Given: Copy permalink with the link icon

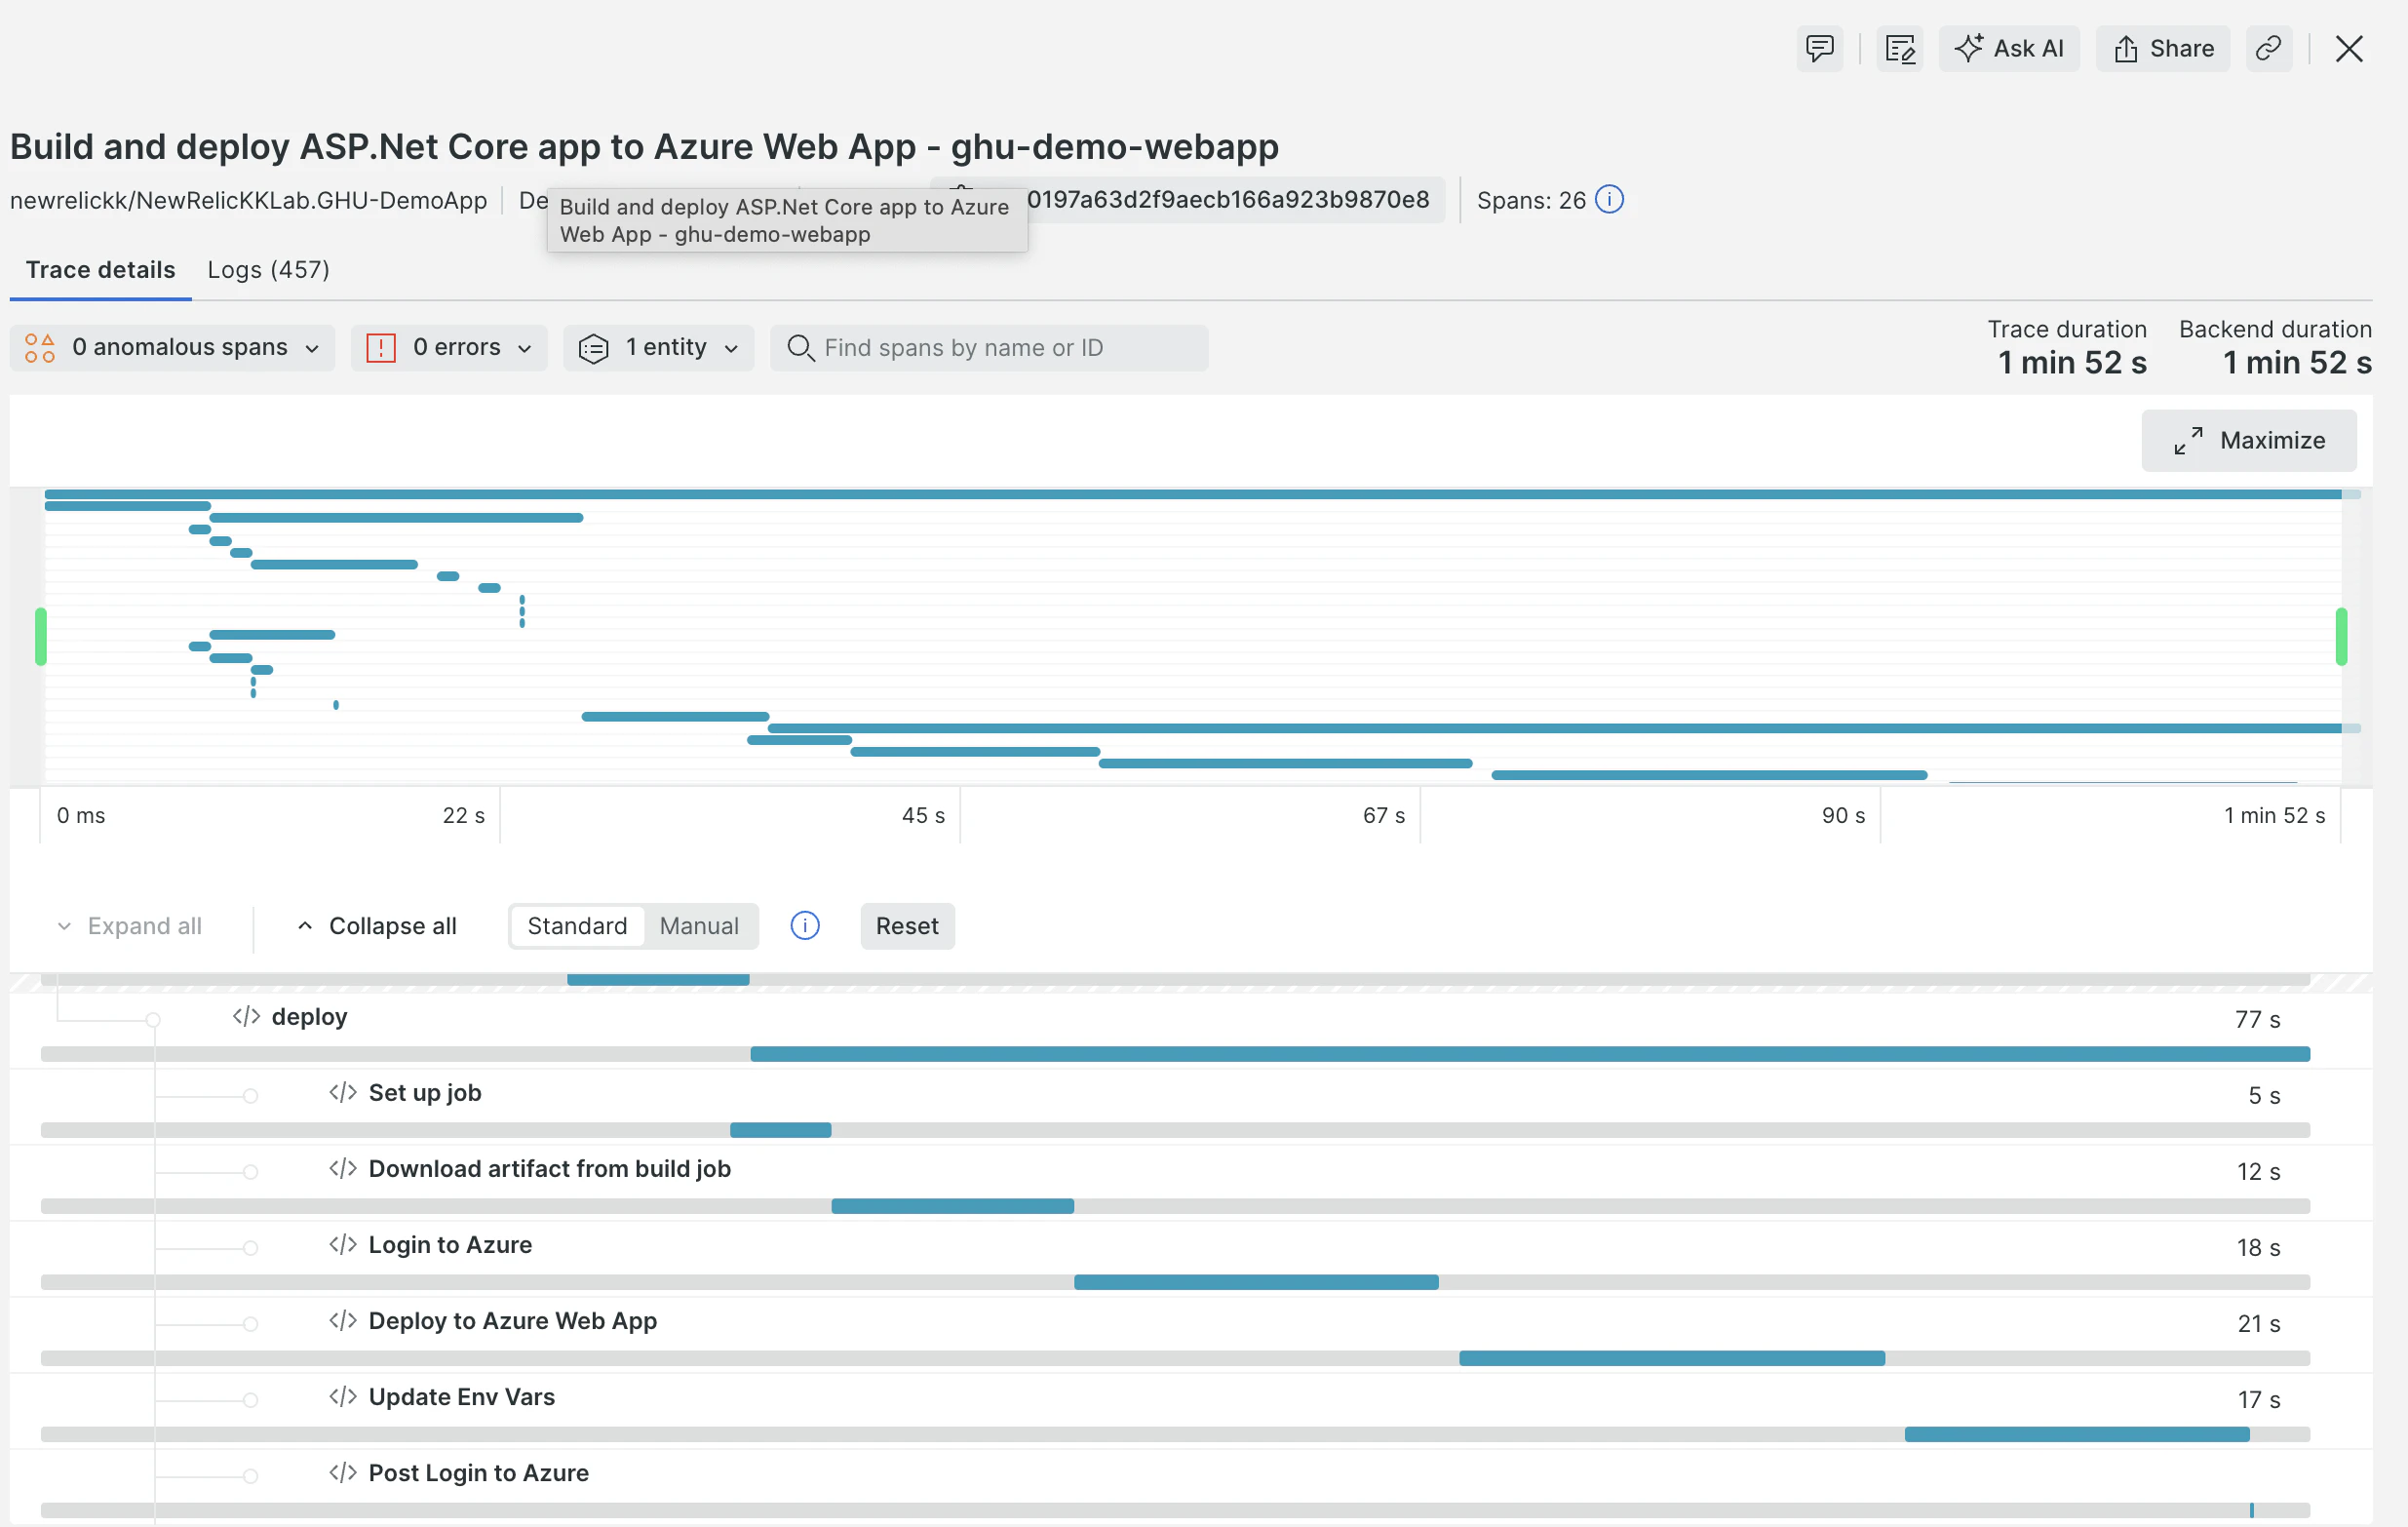Looking at the screenshot, I should (x=2268, y=48).
